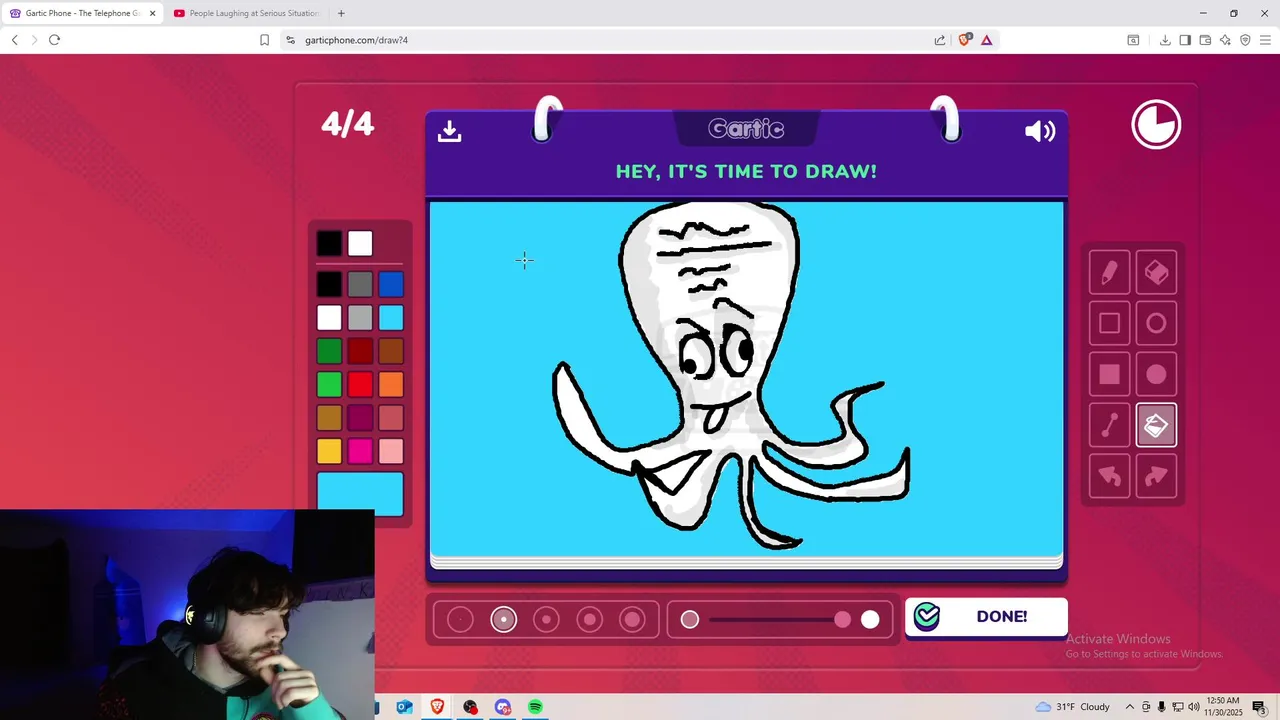Pick the dark red palette color
The image size is (1280, 720).
360,351
